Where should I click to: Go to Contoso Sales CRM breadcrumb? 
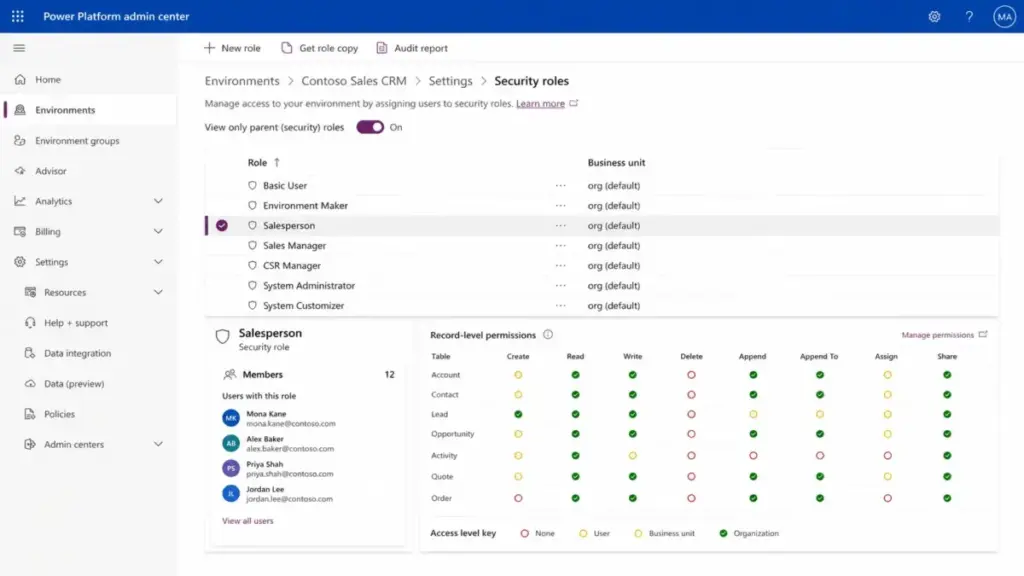[x=354, y=81]
